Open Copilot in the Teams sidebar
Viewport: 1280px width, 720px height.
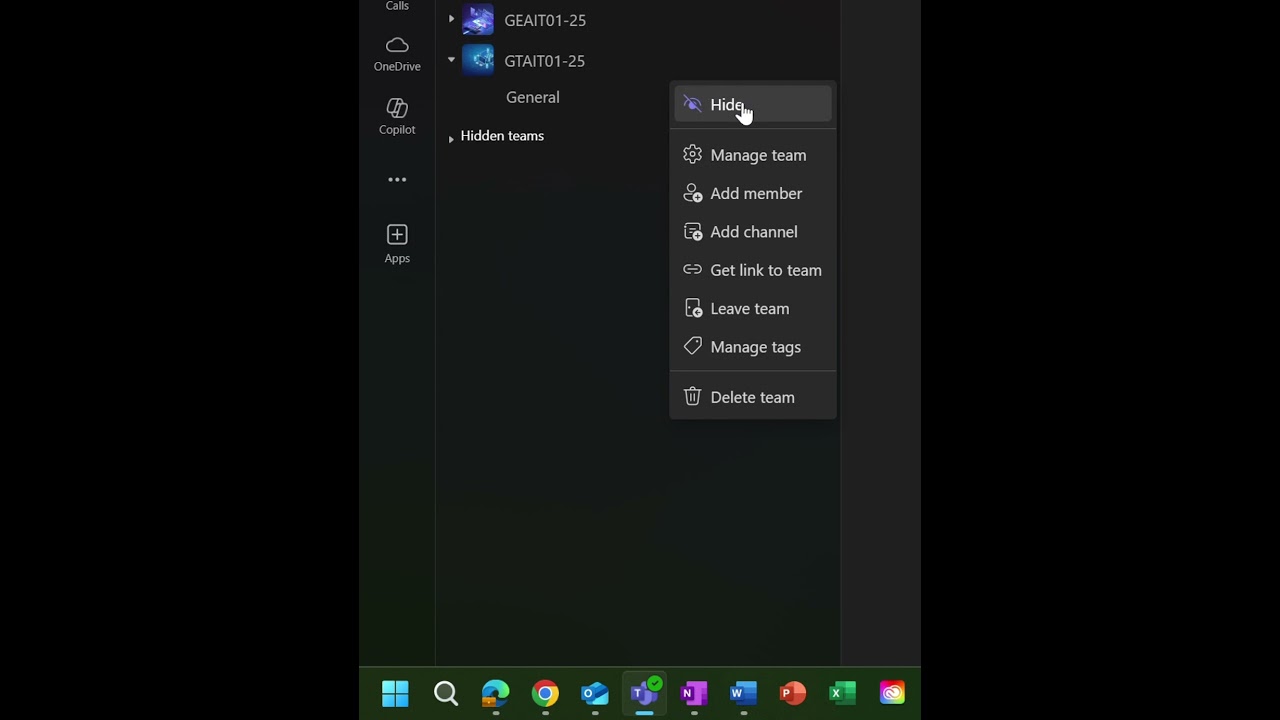(x=397, y=116)
